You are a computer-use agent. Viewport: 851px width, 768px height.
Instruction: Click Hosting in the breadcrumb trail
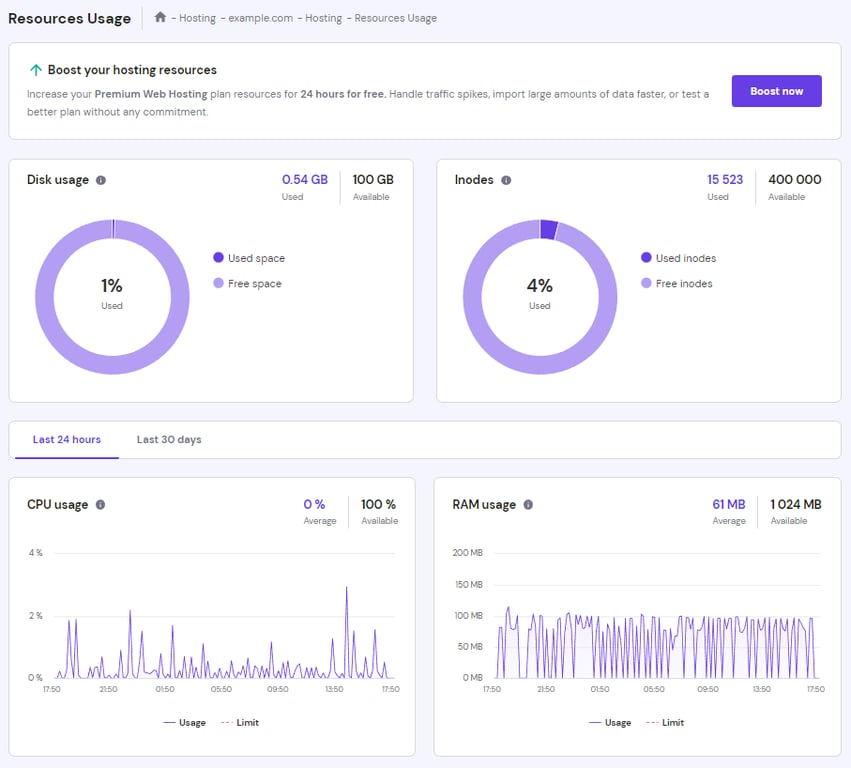pyautogui.click(x=197, y=18)
